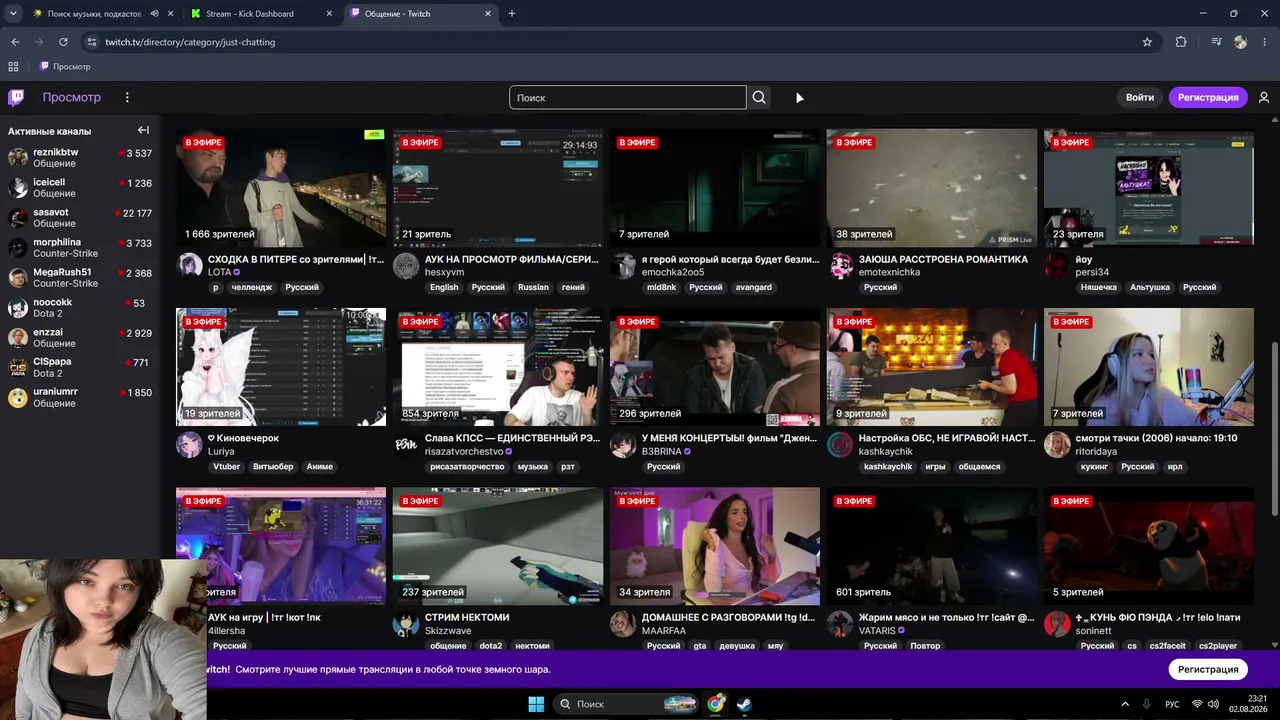Click the Windows taskbar search box

pos(626,704)
